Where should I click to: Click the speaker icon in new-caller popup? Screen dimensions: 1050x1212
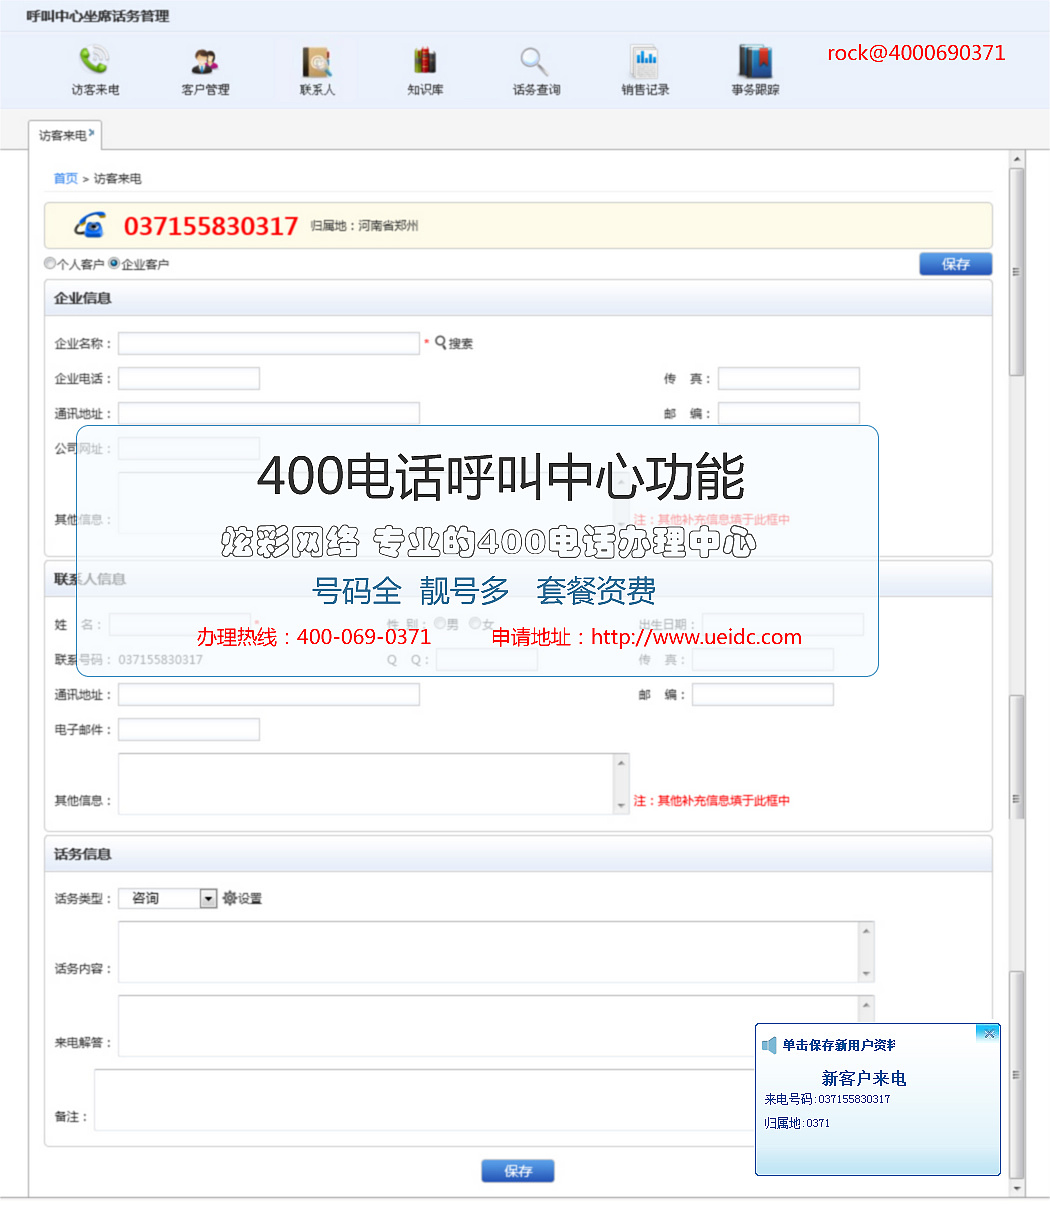tap(769, 1045)
